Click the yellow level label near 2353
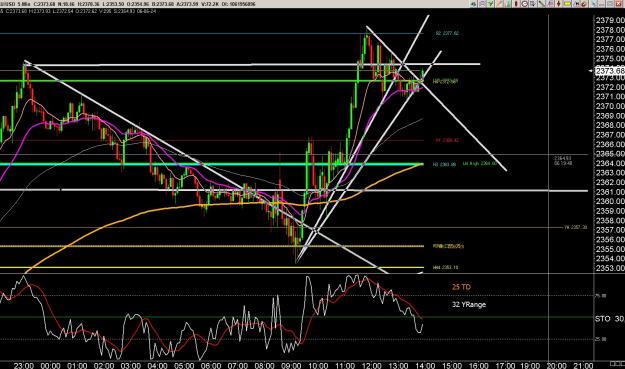 tap(445, 267)
